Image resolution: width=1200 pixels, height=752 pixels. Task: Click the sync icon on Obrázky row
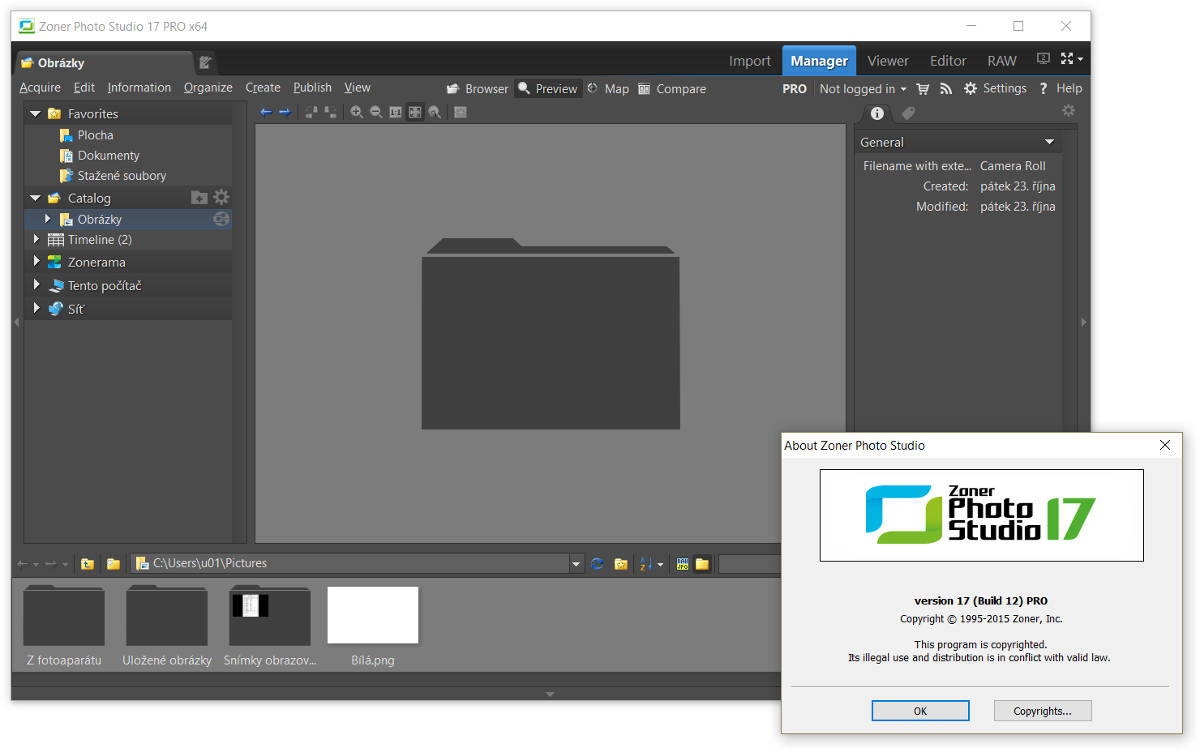(221, 219)
